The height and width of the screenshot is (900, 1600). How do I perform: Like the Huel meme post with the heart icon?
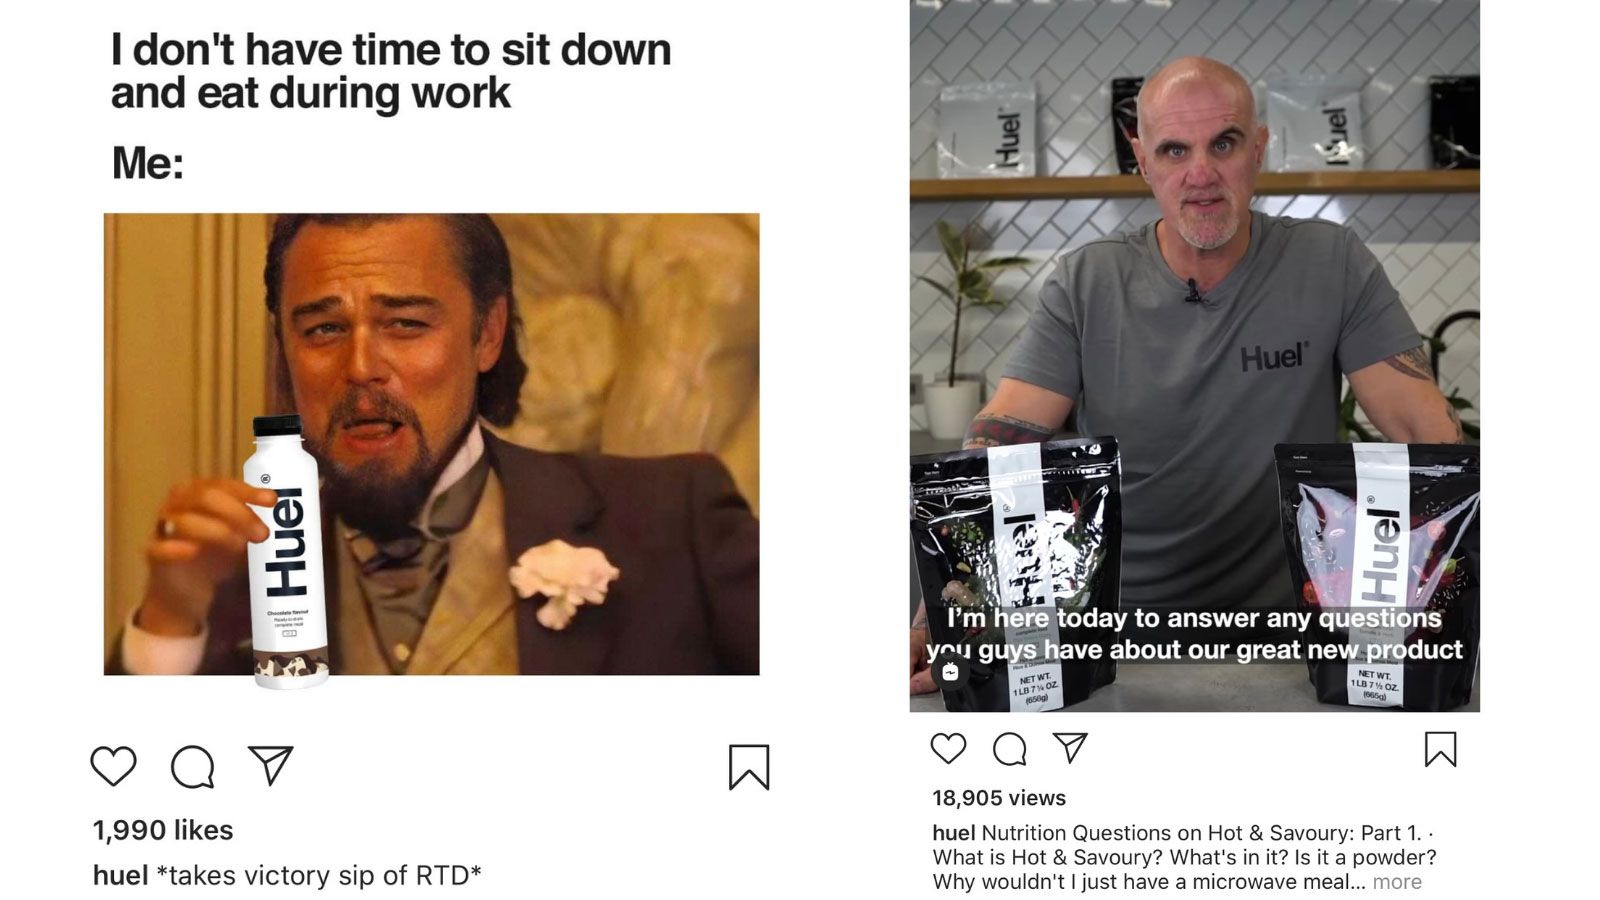(x=113, y=767)
